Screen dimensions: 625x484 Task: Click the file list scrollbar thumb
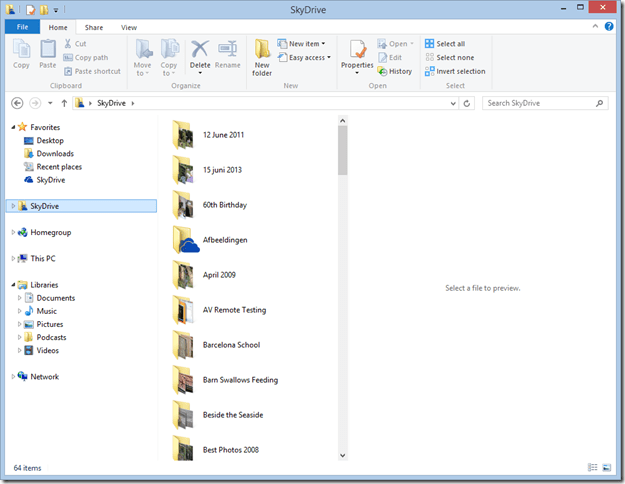tap(342, 150)
